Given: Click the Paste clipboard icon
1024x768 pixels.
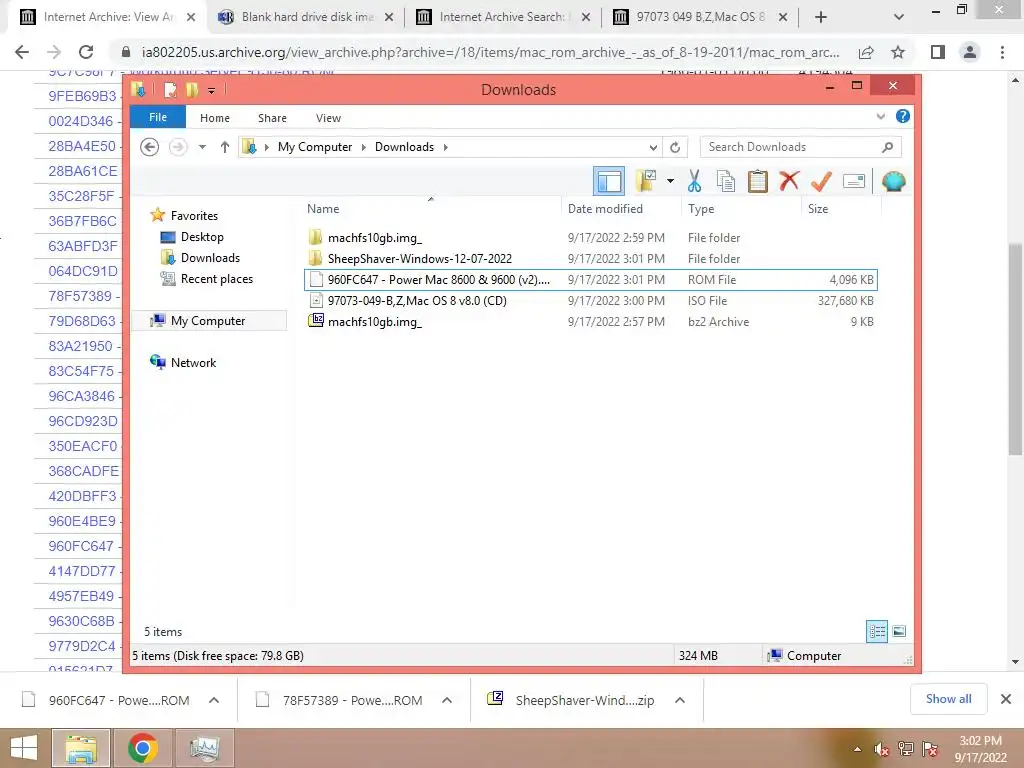Looking at the screenshot, I should tap(758, 181).
